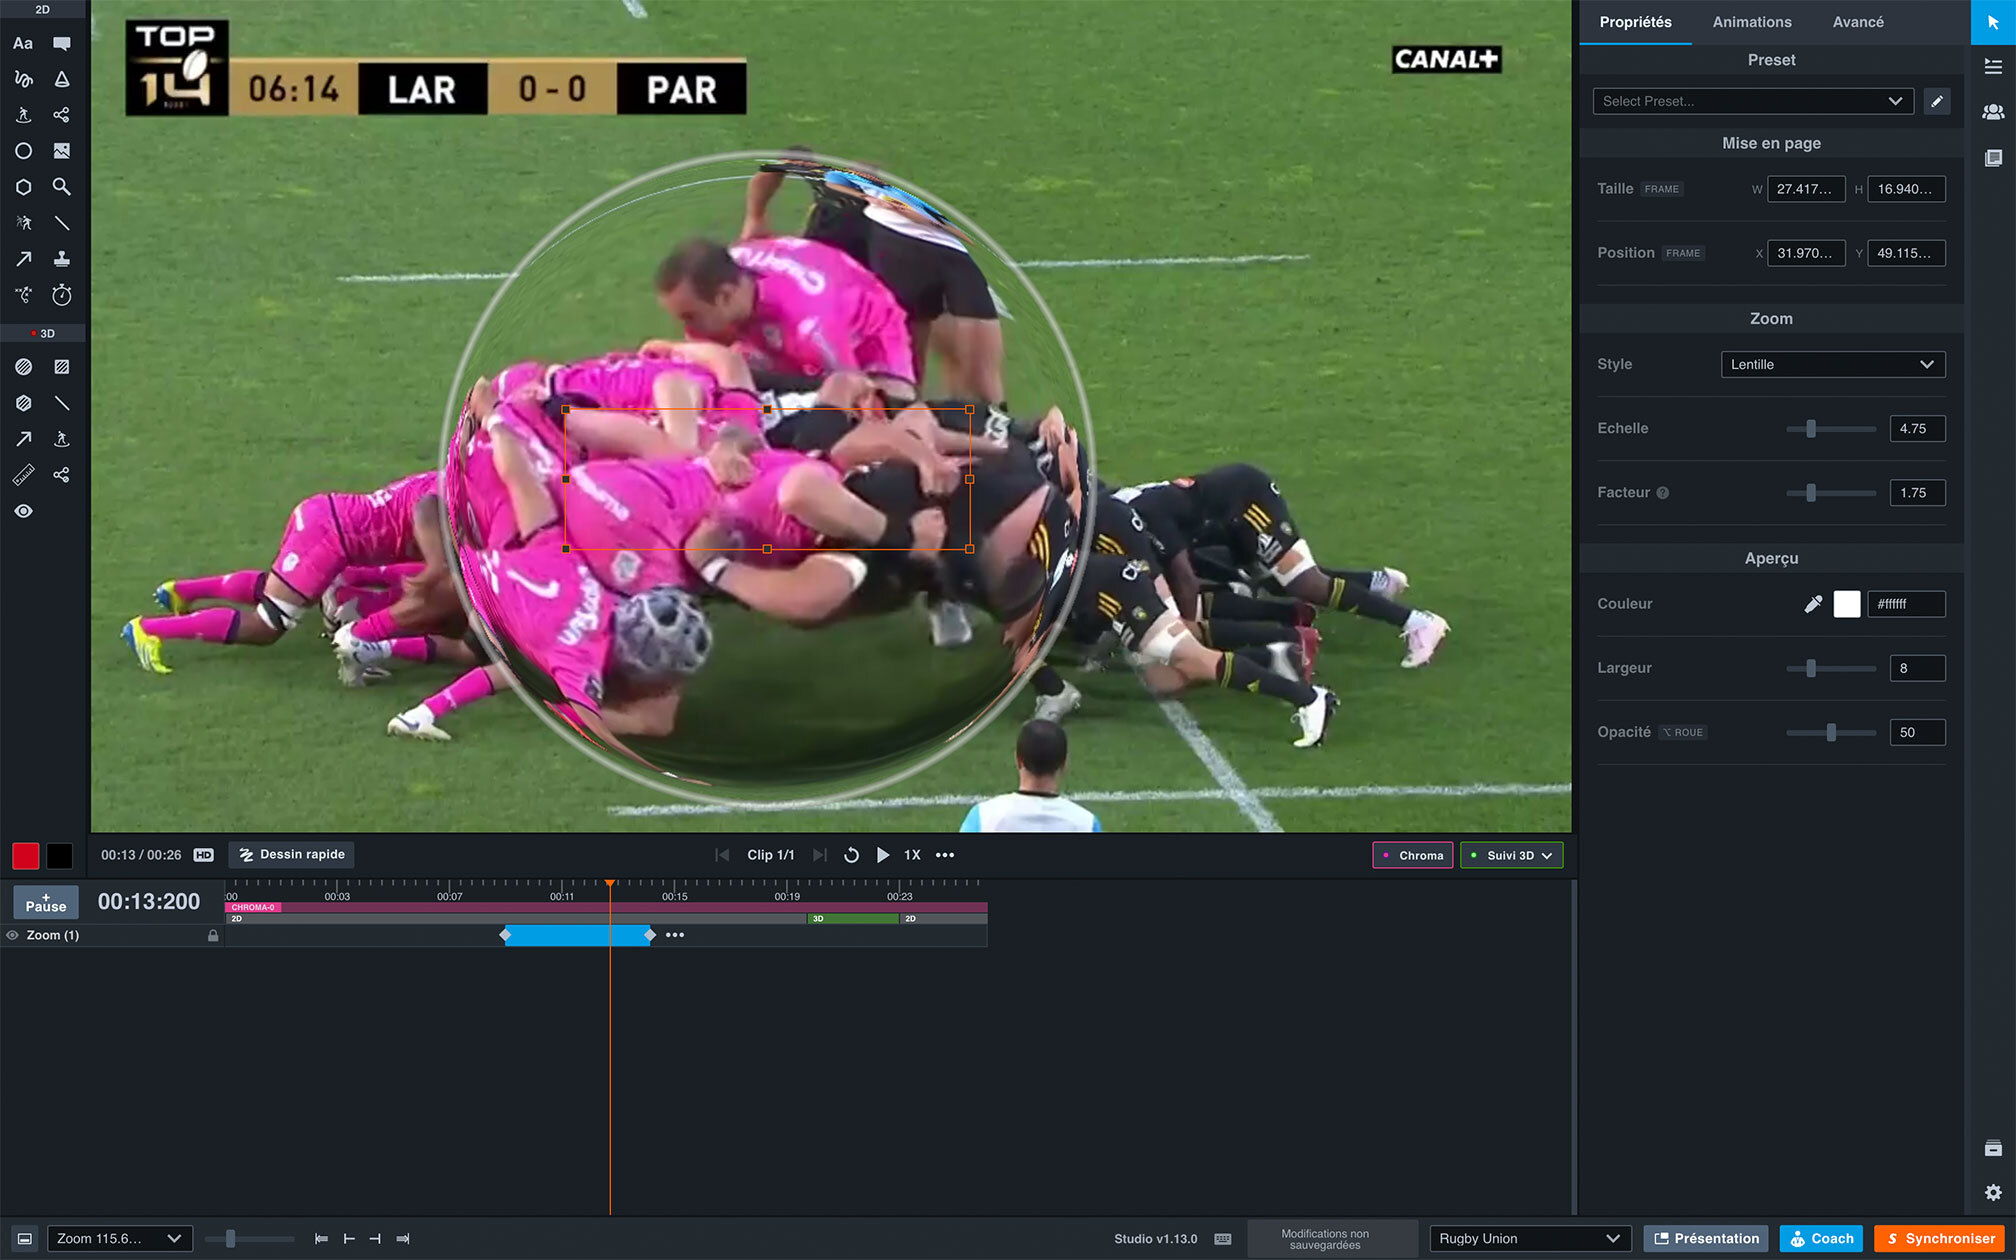The width and height of the screenshot is (2016, 1260).
Task: Open the Select Preset dropdown
Action: (1752, 101)
